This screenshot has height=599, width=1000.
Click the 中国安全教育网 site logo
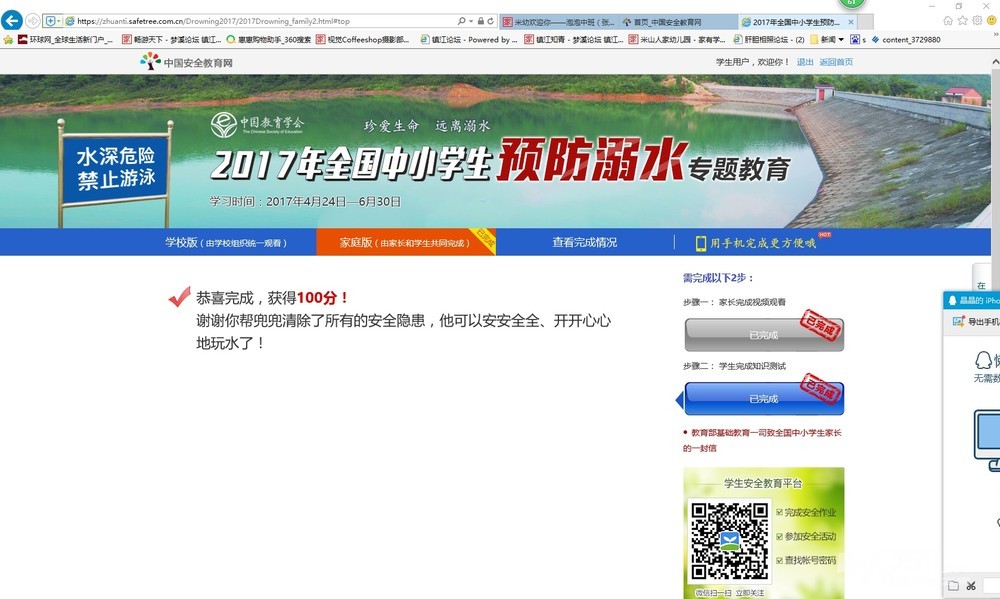187,62
